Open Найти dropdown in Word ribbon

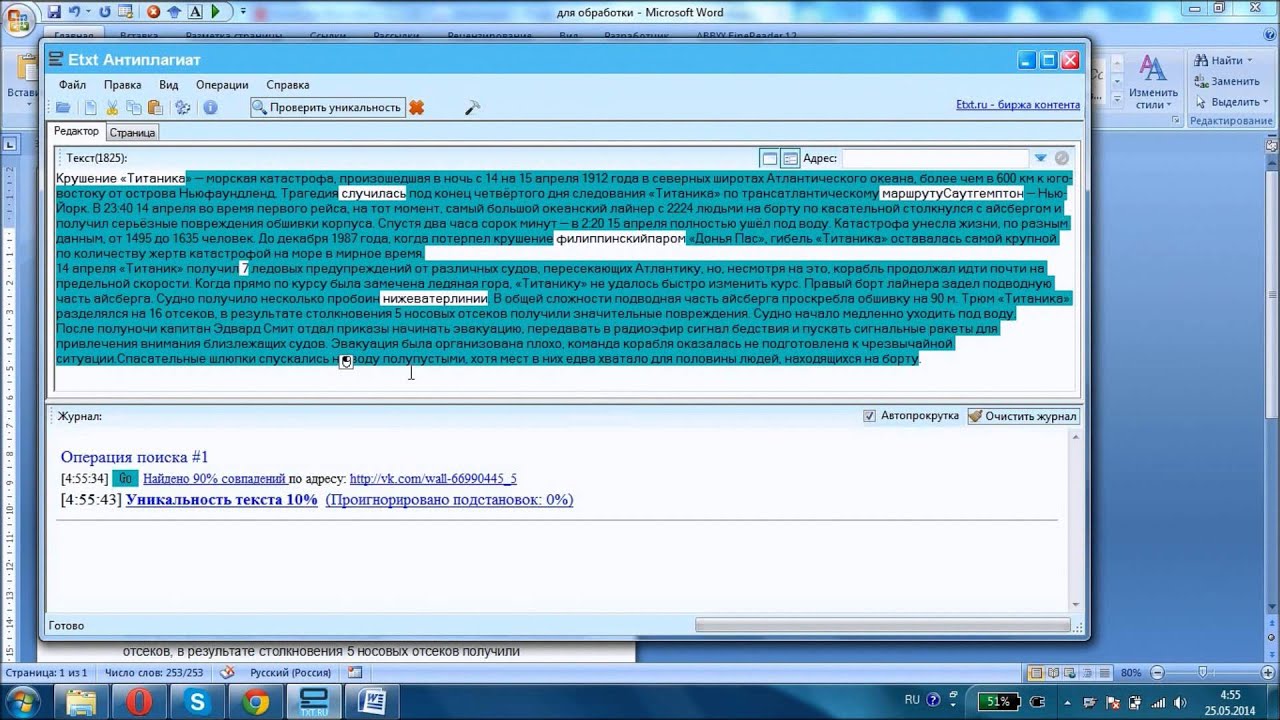pyautogui.click(x=1248, y=60)
